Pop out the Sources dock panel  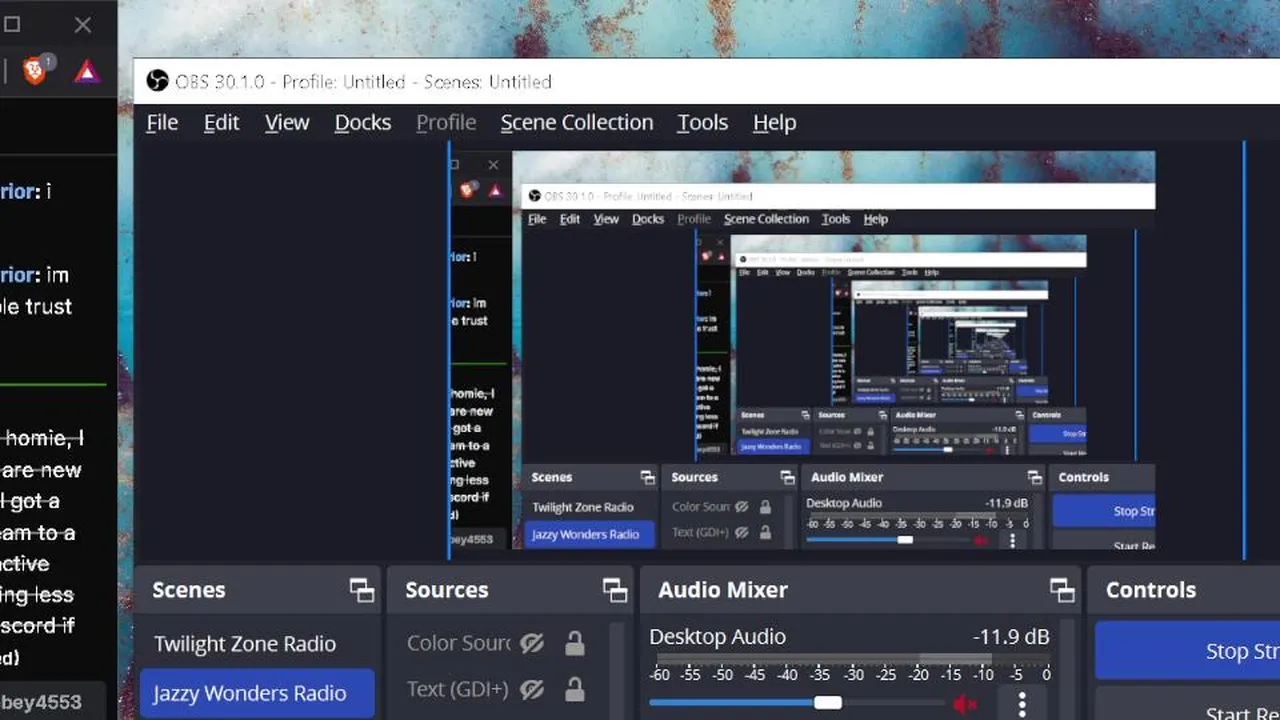tap(615, 590)
